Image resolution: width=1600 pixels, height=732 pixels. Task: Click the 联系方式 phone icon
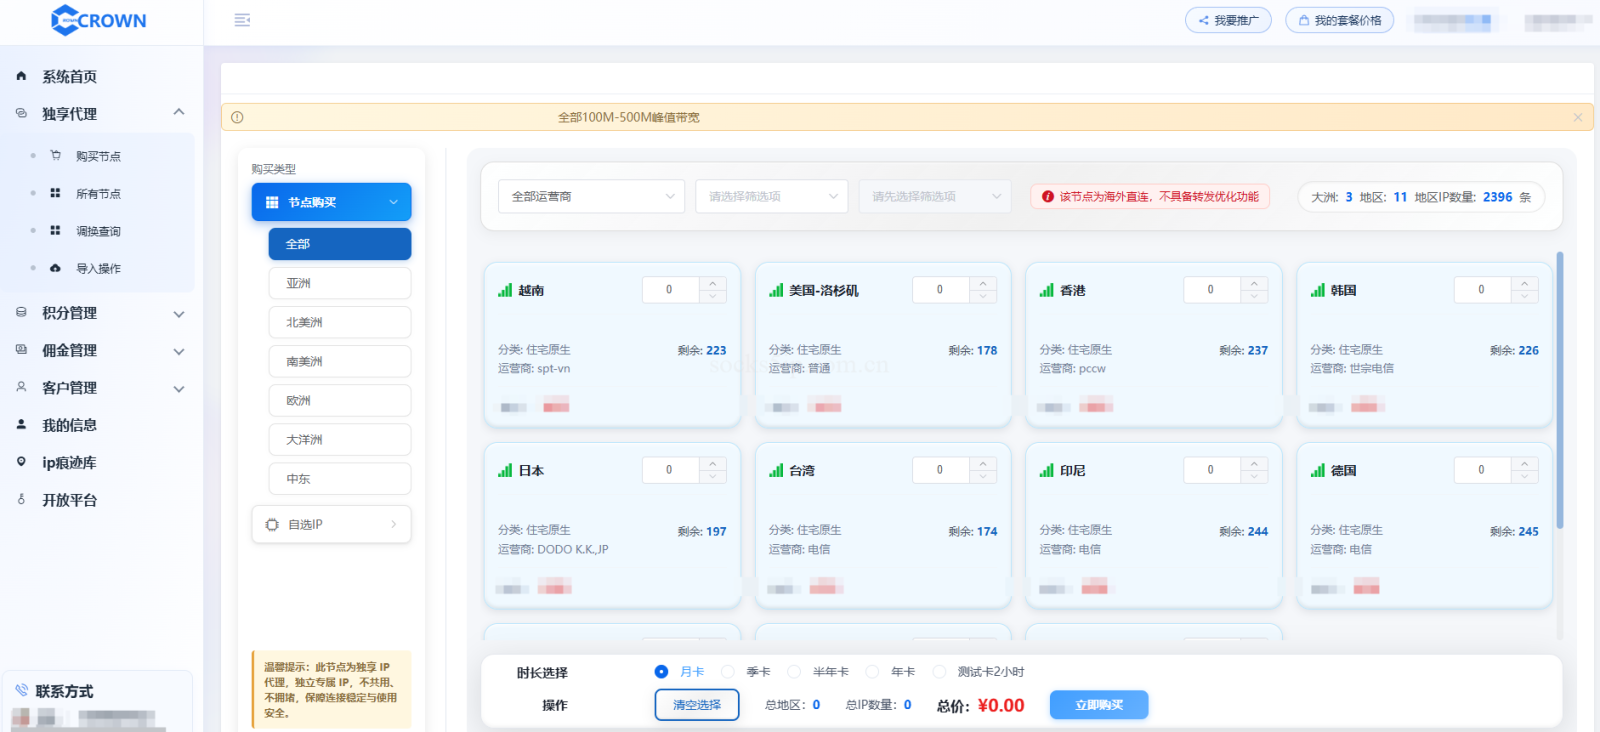tap(21, 691)
